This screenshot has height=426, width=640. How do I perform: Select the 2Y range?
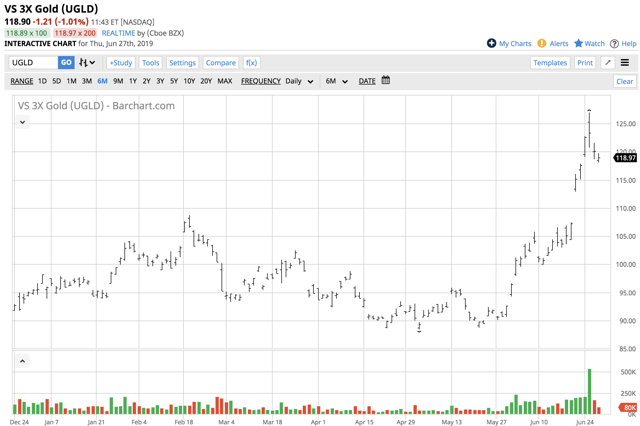(147, 81)
